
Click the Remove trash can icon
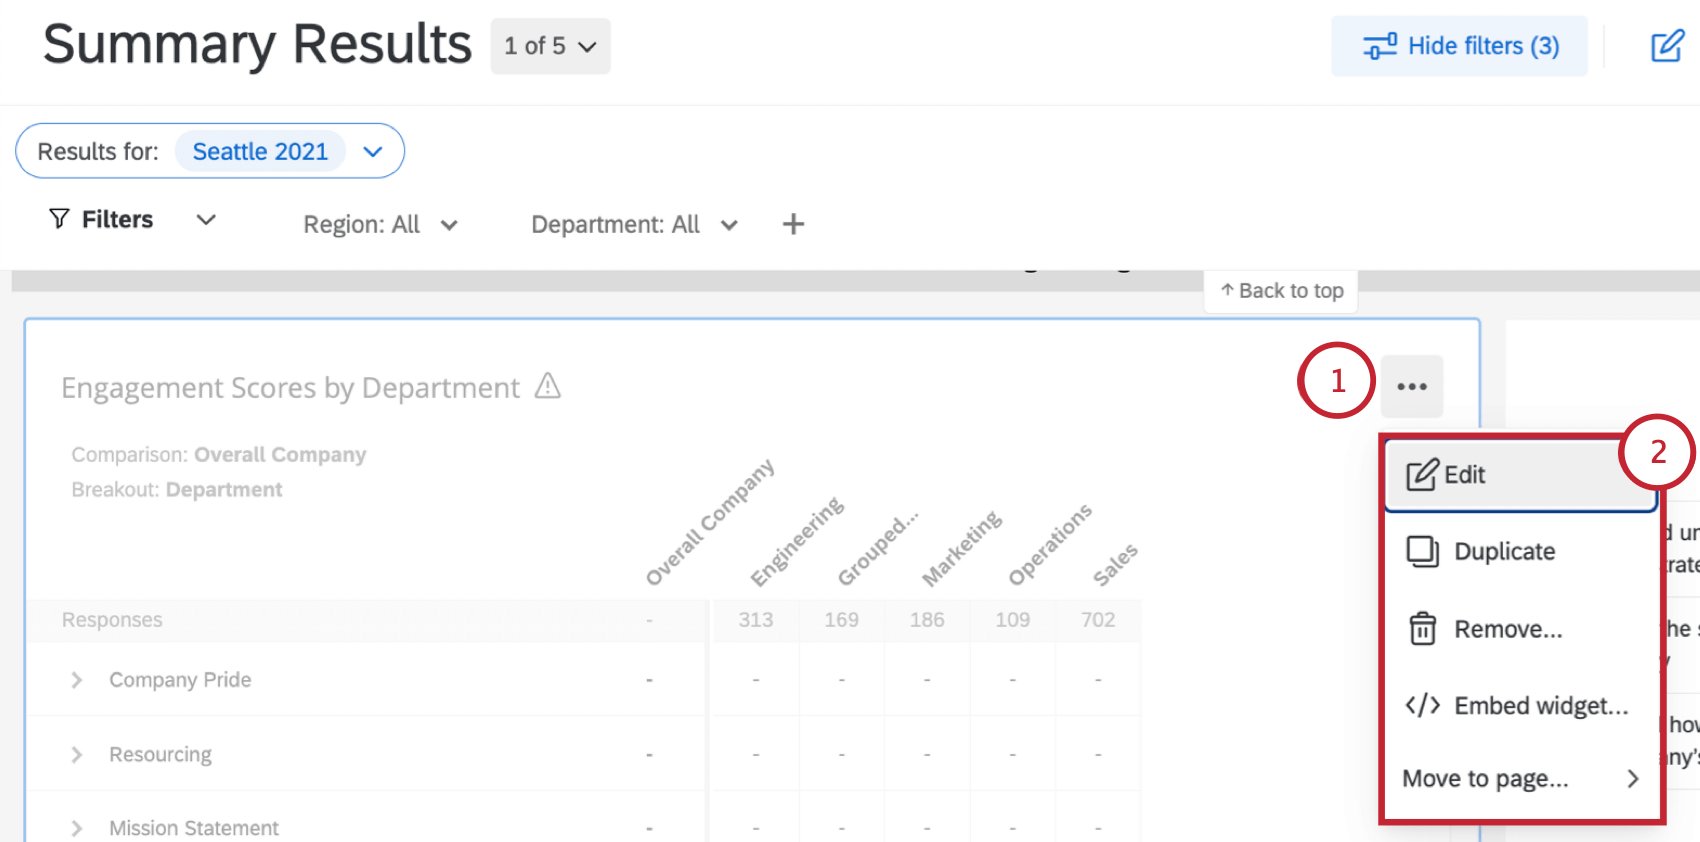(x=1422, y=629)
